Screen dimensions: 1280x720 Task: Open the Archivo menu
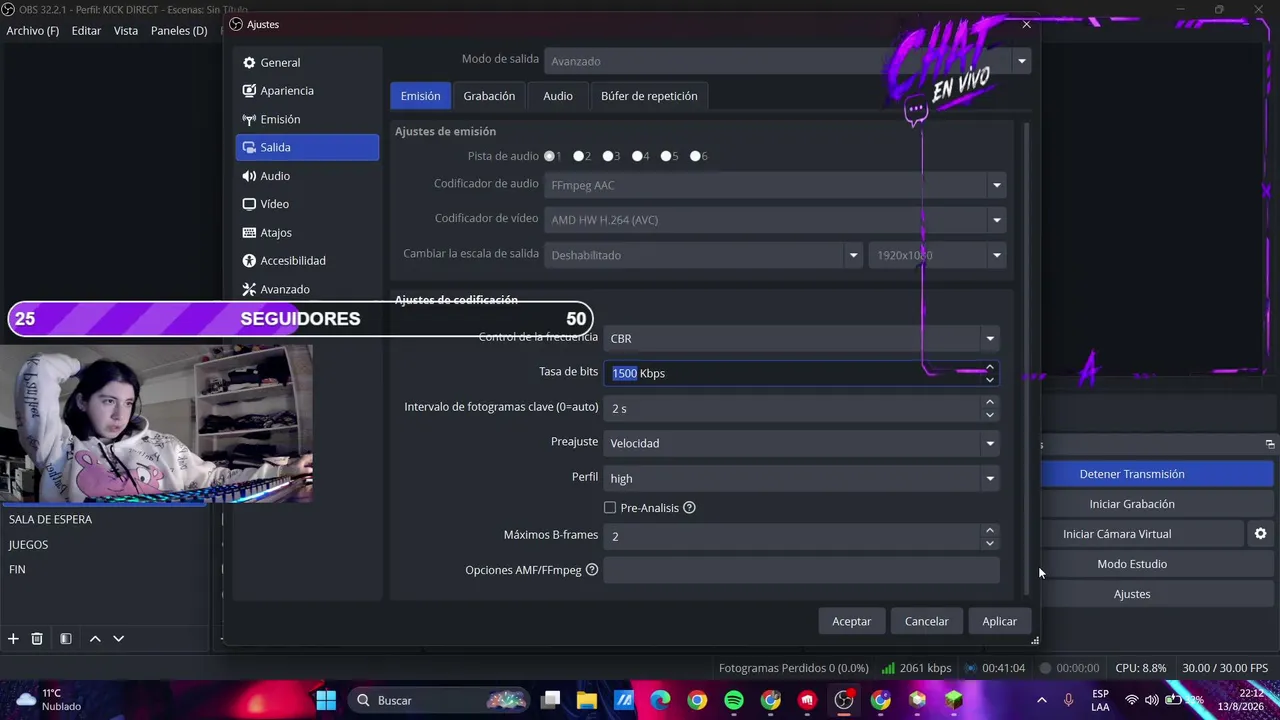point(33,31)
